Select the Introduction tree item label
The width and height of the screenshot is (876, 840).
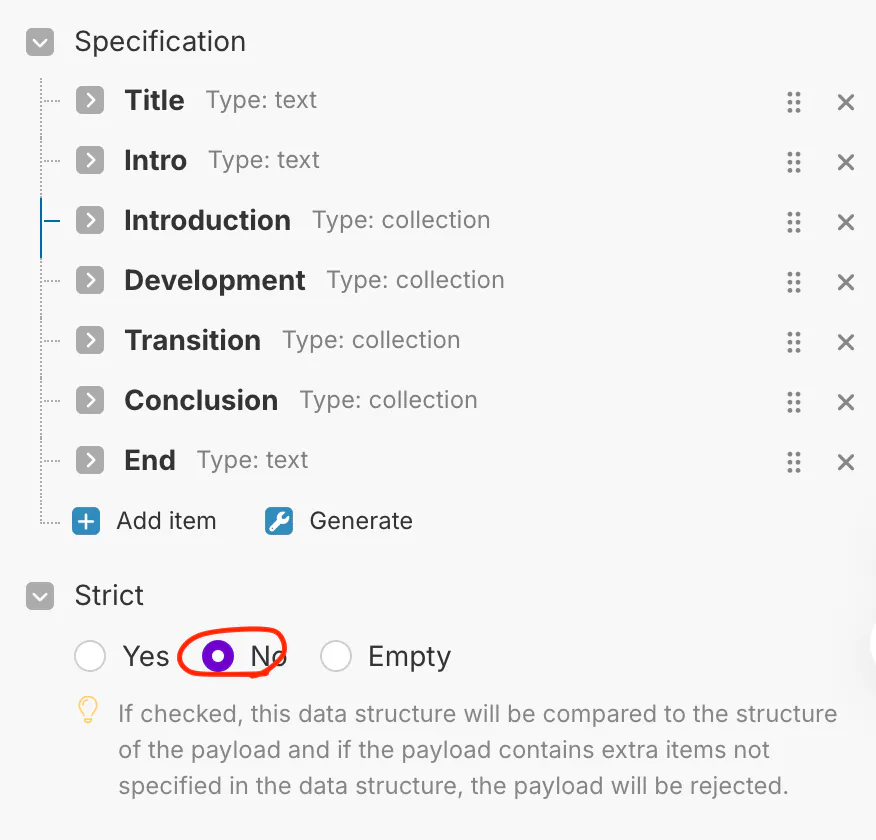tap(207, 220)
